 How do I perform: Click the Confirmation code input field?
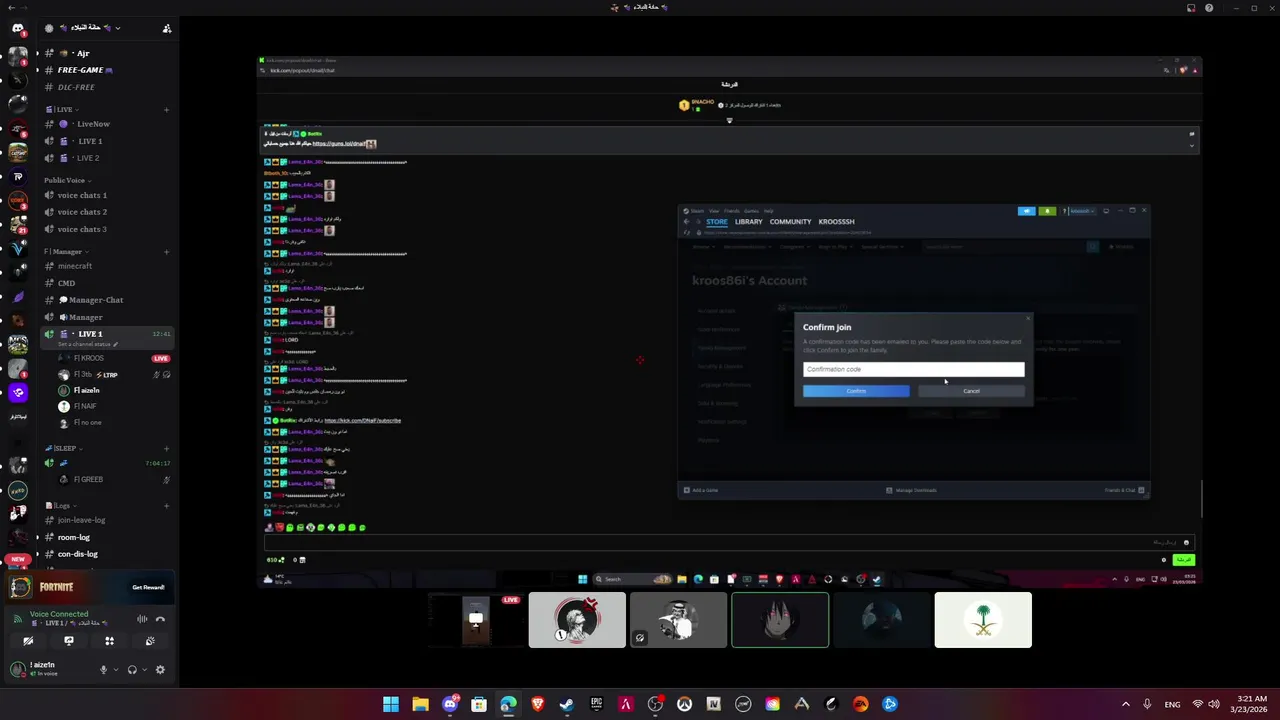pos(914,369)
